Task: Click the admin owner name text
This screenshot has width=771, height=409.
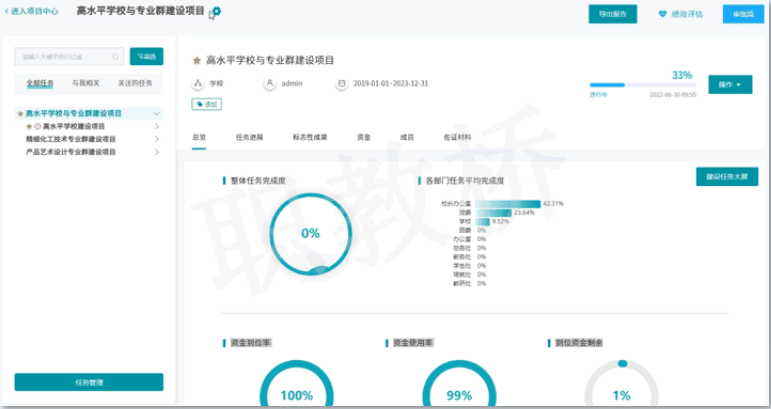Action: pos(292,84)
